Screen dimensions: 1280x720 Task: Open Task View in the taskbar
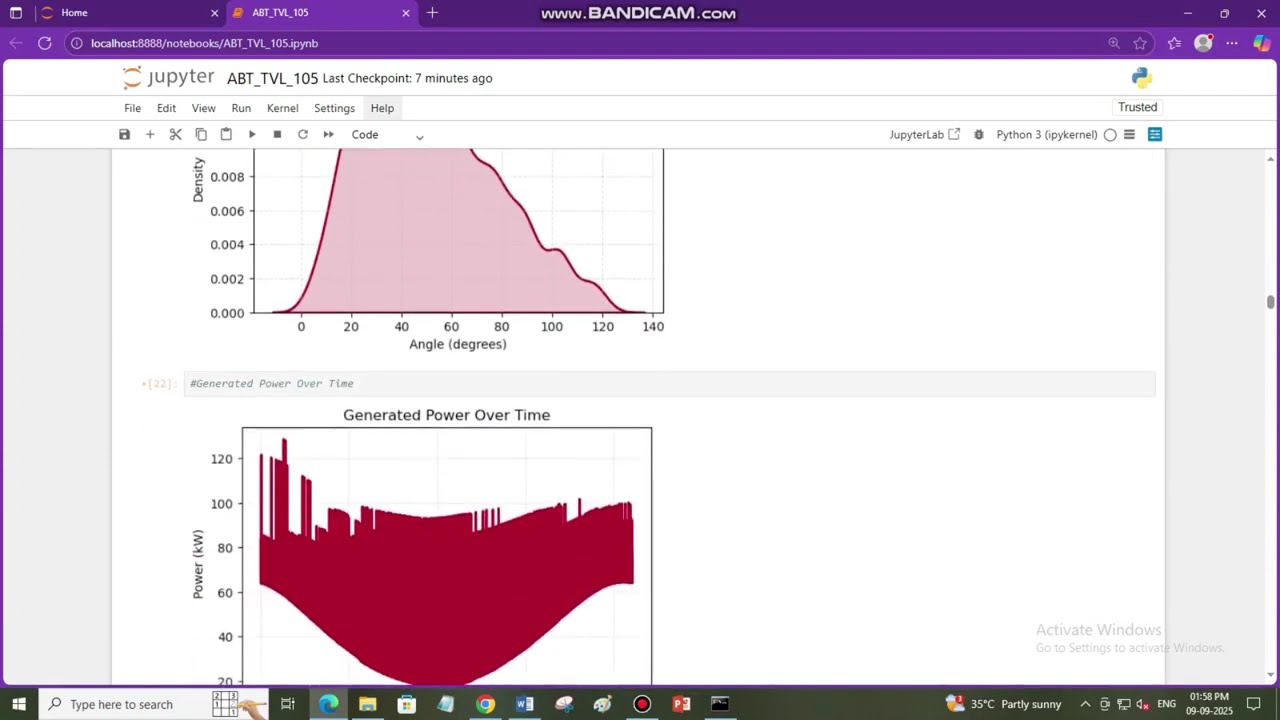tap(287, 704)
